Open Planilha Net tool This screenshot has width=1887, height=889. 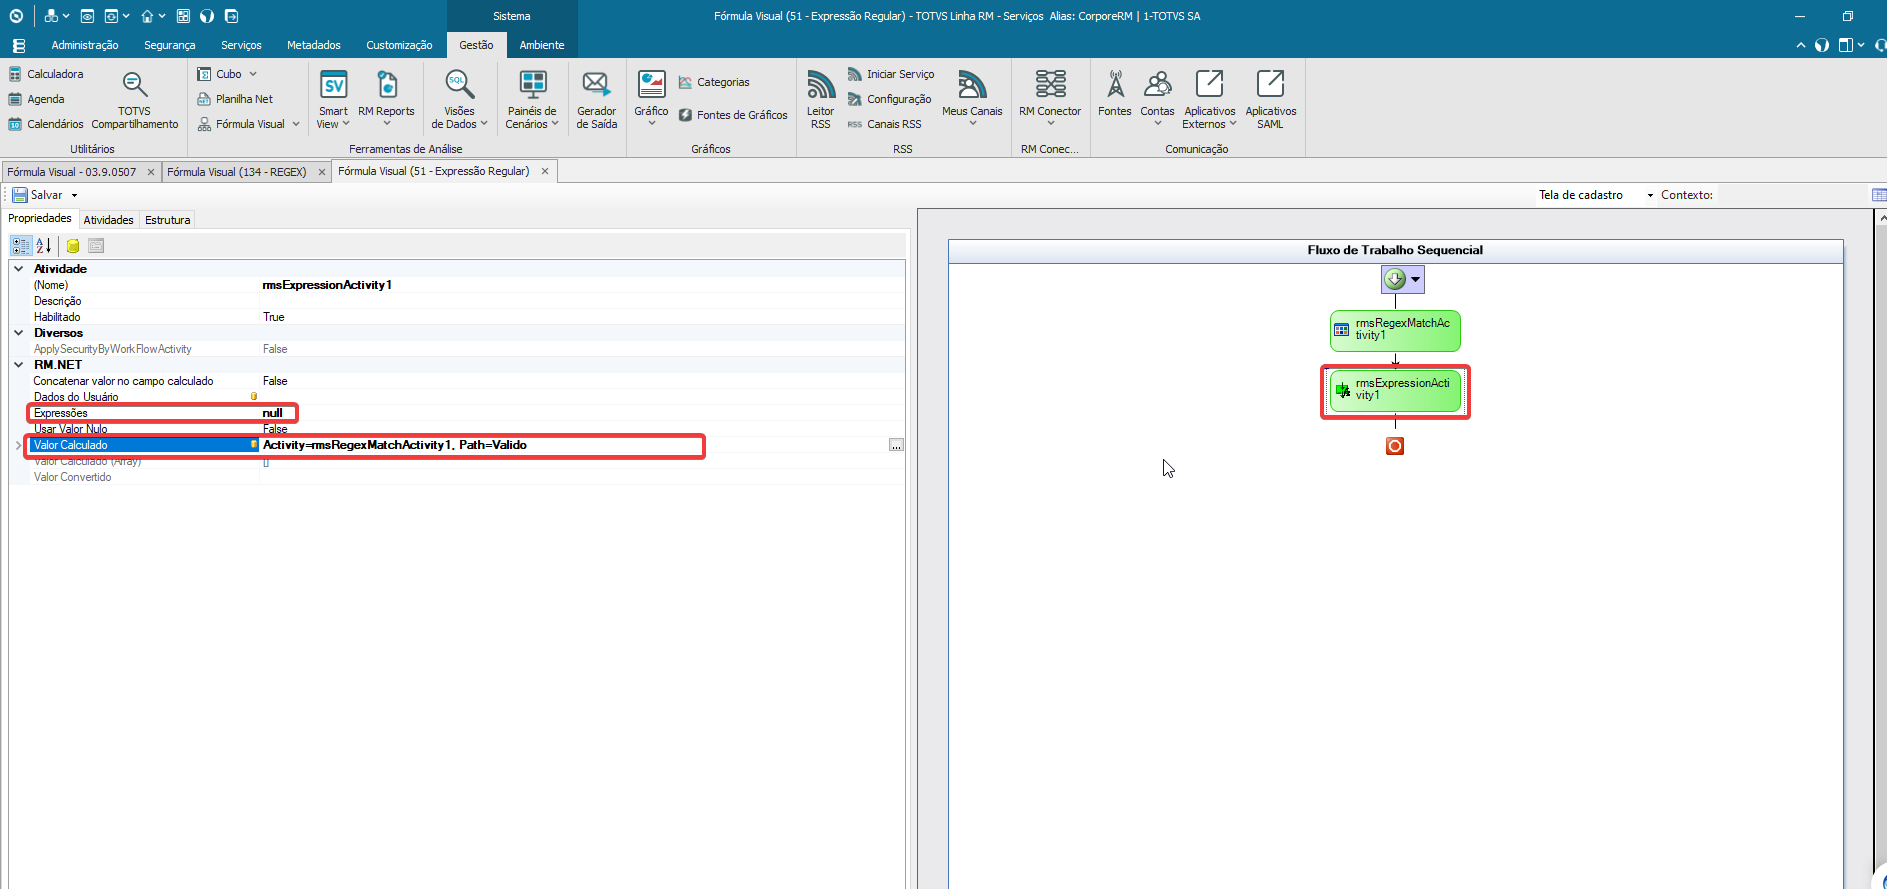pyautogui.click(x=235, y=99)
